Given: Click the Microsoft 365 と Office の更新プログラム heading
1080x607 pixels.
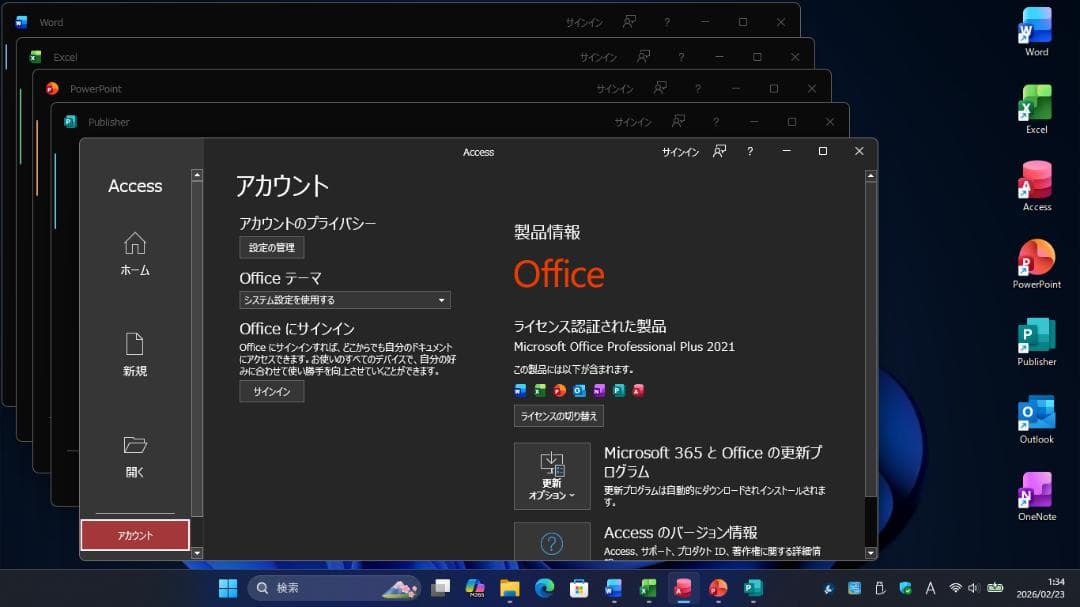Looking at the screenshot, I should [x=713, y=462].
